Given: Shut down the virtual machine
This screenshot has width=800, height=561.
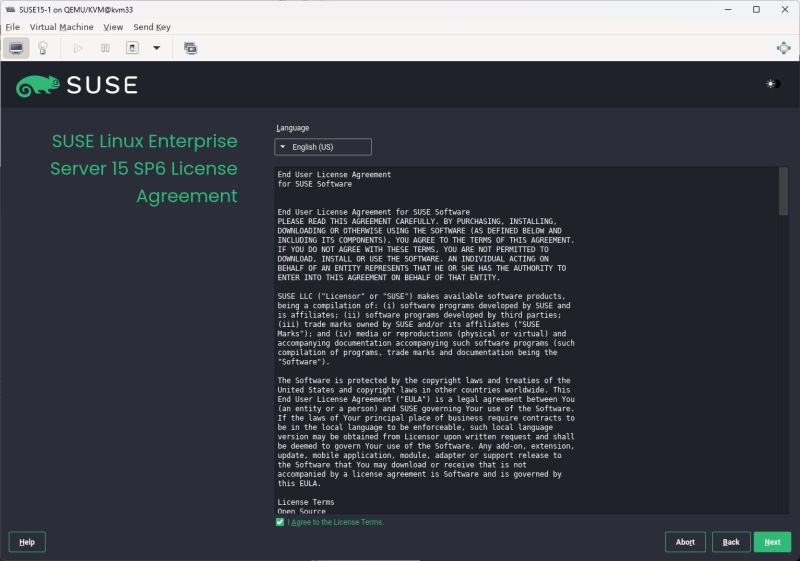Looking at the screenshot, I should pyautogui.click(x=132, y=48).
